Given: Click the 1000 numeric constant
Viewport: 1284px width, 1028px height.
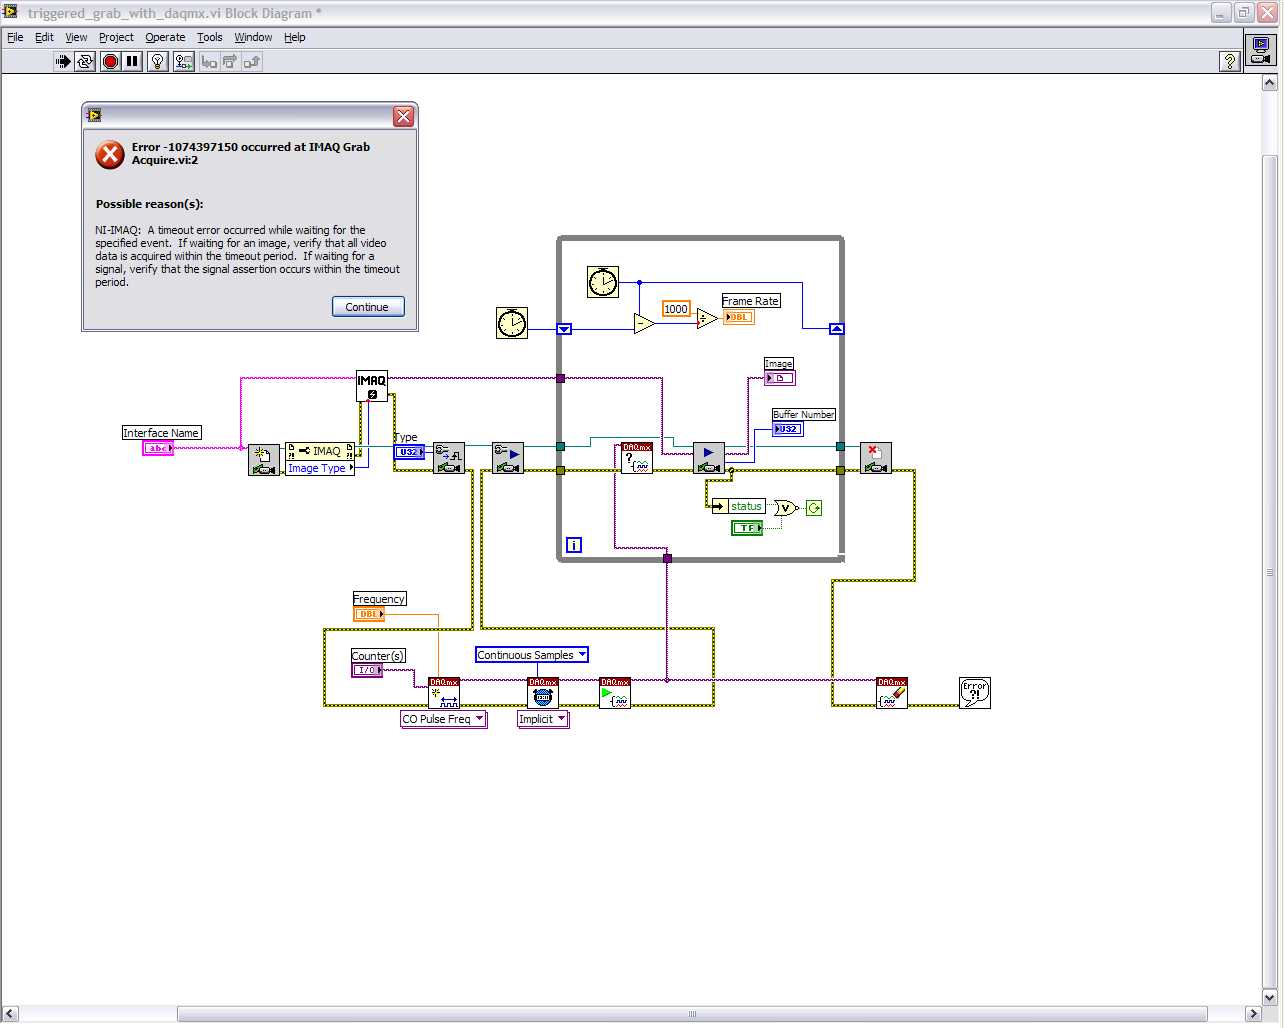Looking at the screenshot, I should 676,309.
